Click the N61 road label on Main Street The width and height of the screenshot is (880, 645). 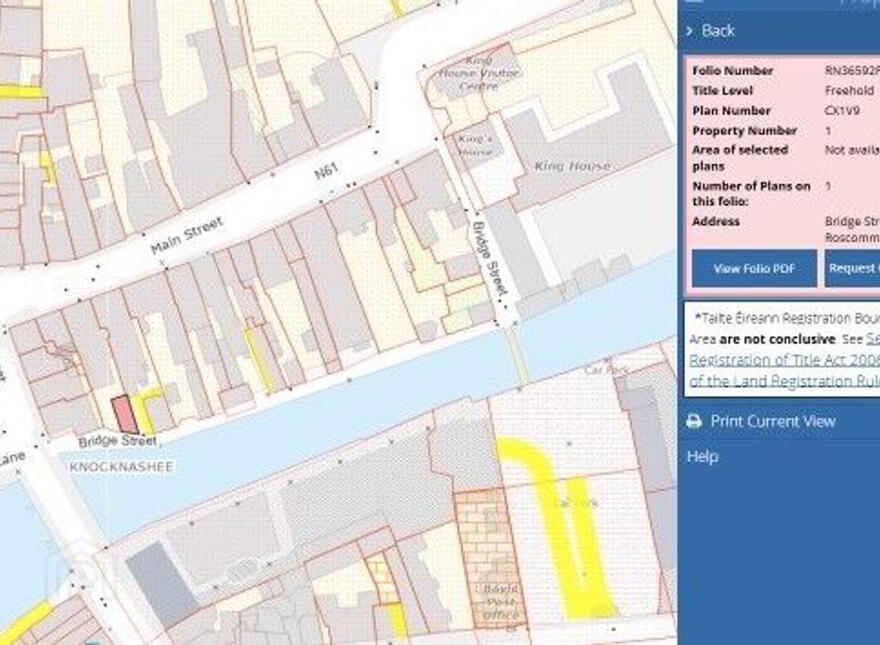(x=326, y=171)
